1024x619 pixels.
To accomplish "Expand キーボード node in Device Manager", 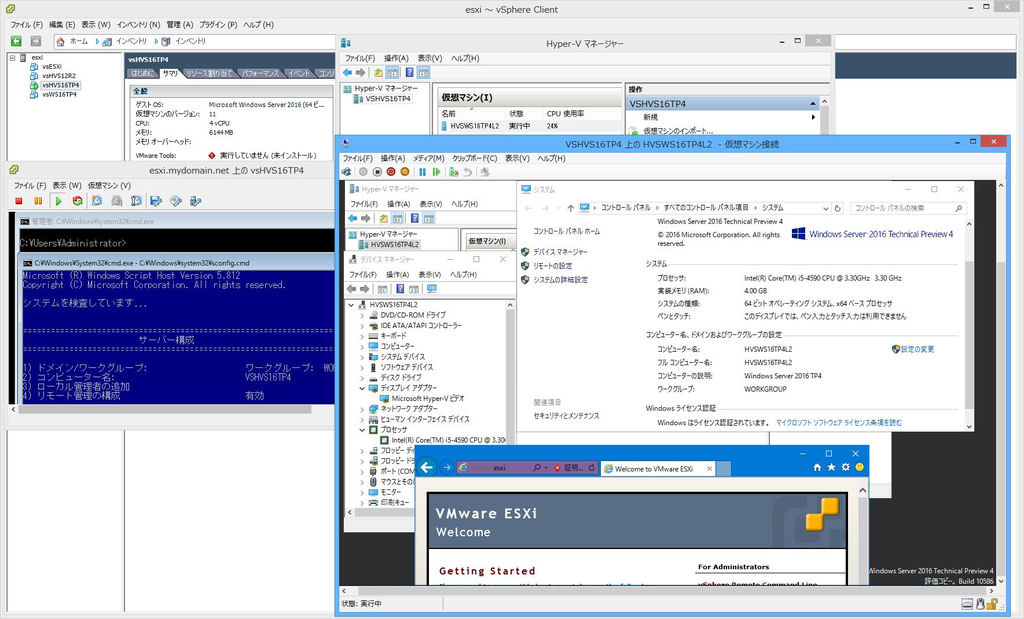I will point(362,336).
